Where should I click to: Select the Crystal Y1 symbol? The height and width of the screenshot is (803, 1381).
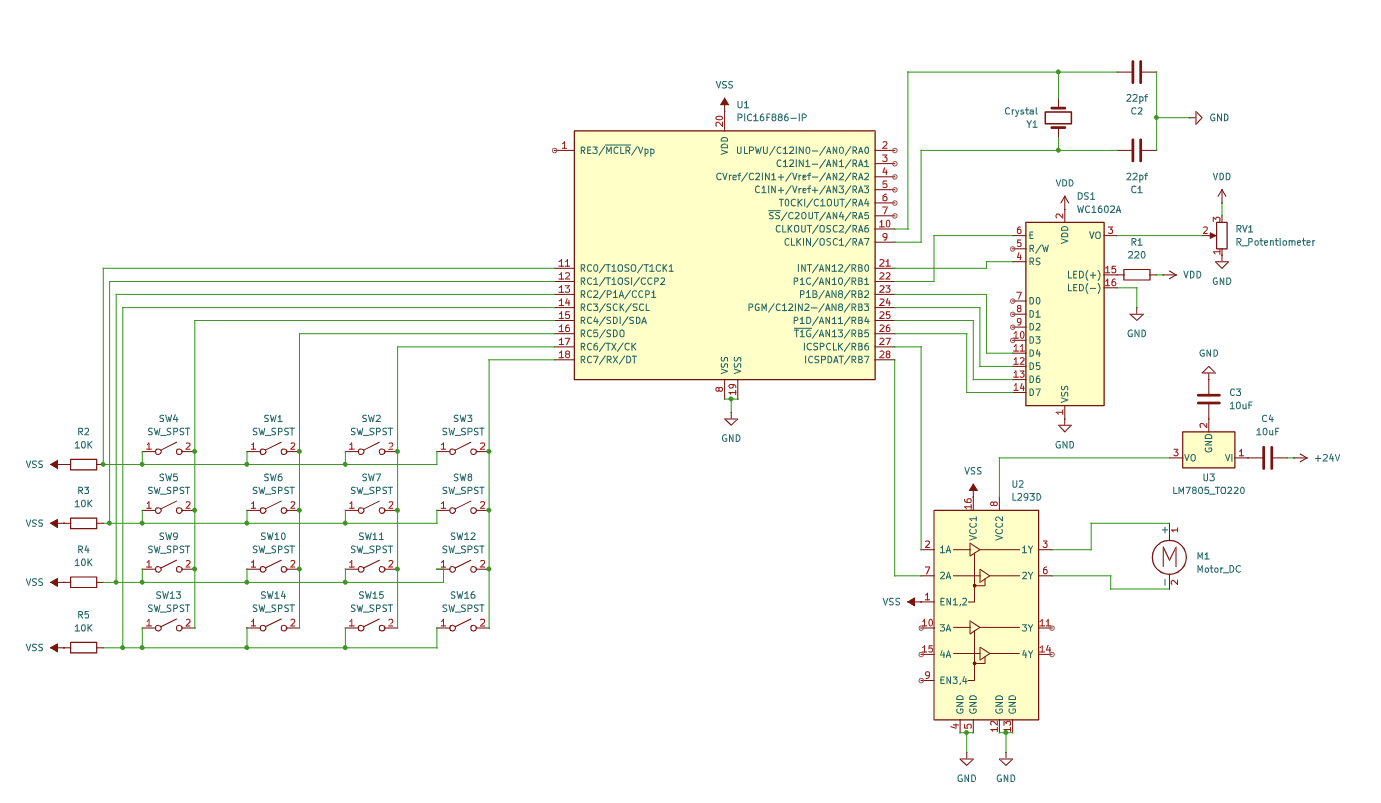[x=1058, y=118]
